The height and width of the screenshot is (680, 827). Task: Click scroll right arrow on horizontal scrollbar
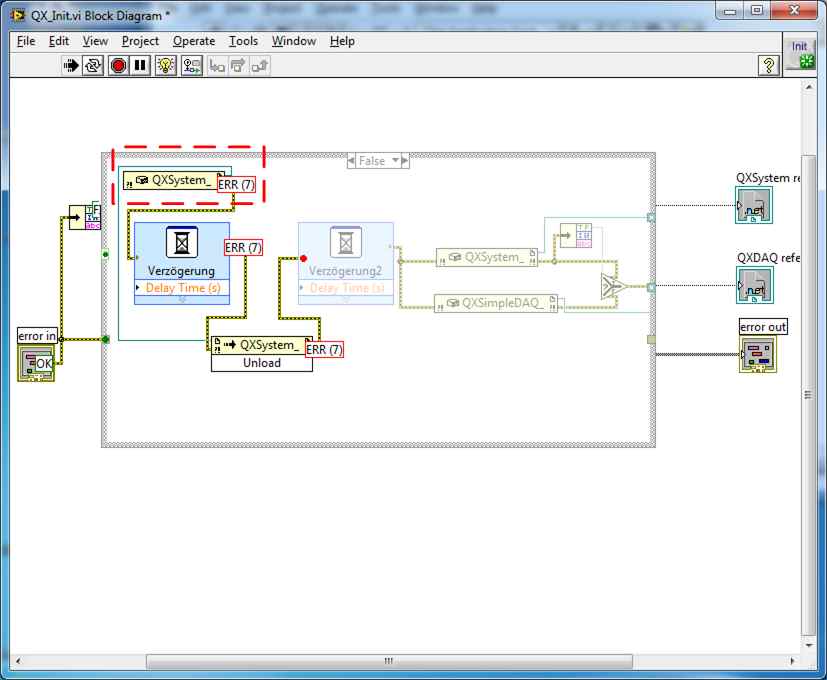pos(792,660)
